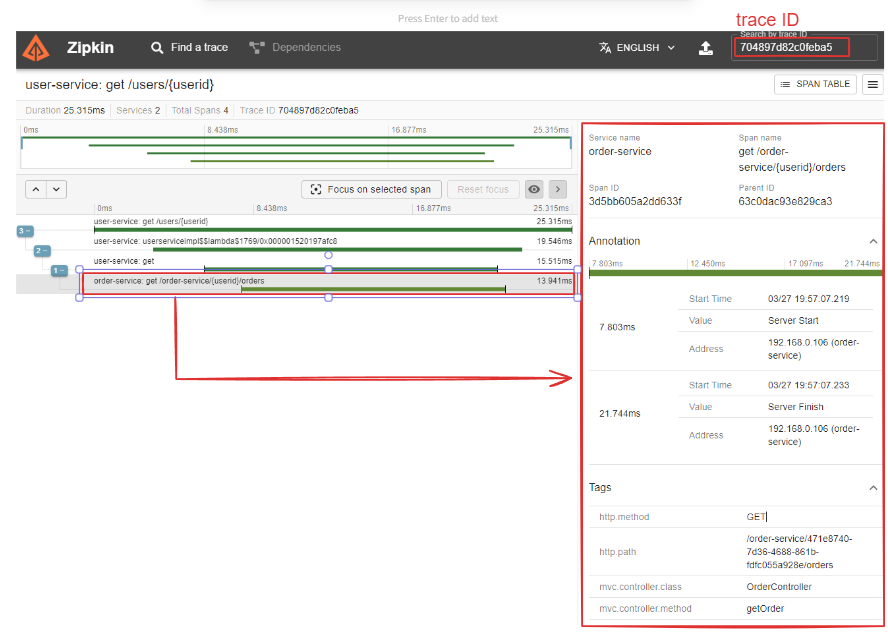Screen dimensions: 888x633
Task: Click Start Time 03/27 19:57:07.219
Action: [809, 299]
